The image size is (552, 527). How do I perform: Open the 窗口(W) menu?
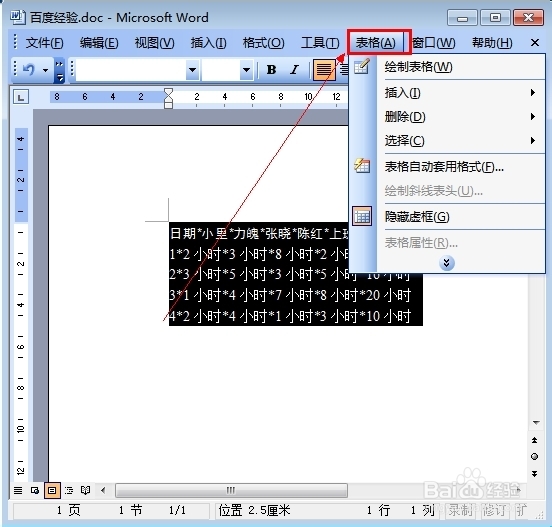(x=433, y=43)
